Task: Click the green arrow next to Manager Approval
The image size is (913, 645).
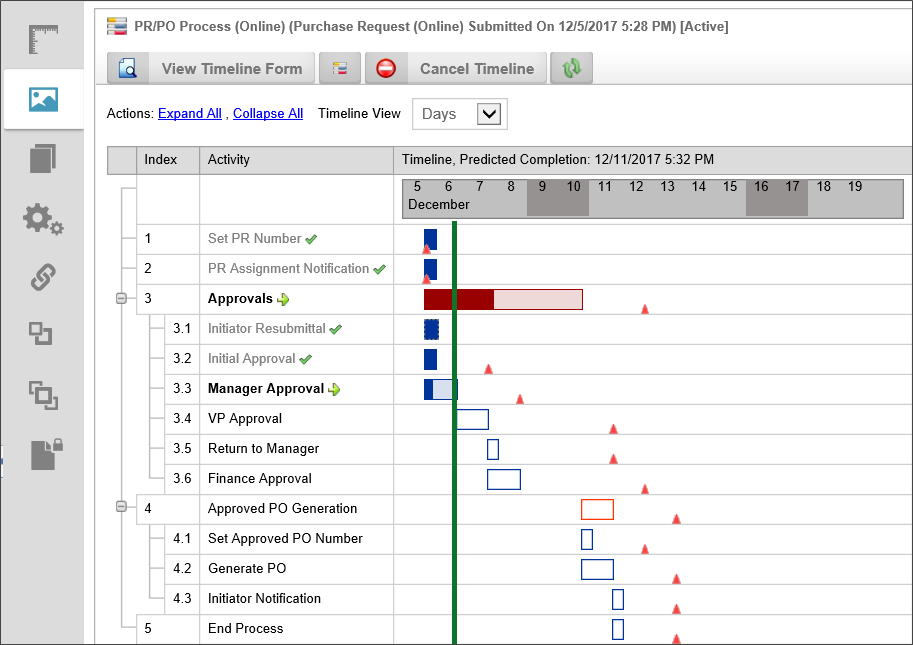Action: point(334,389)
